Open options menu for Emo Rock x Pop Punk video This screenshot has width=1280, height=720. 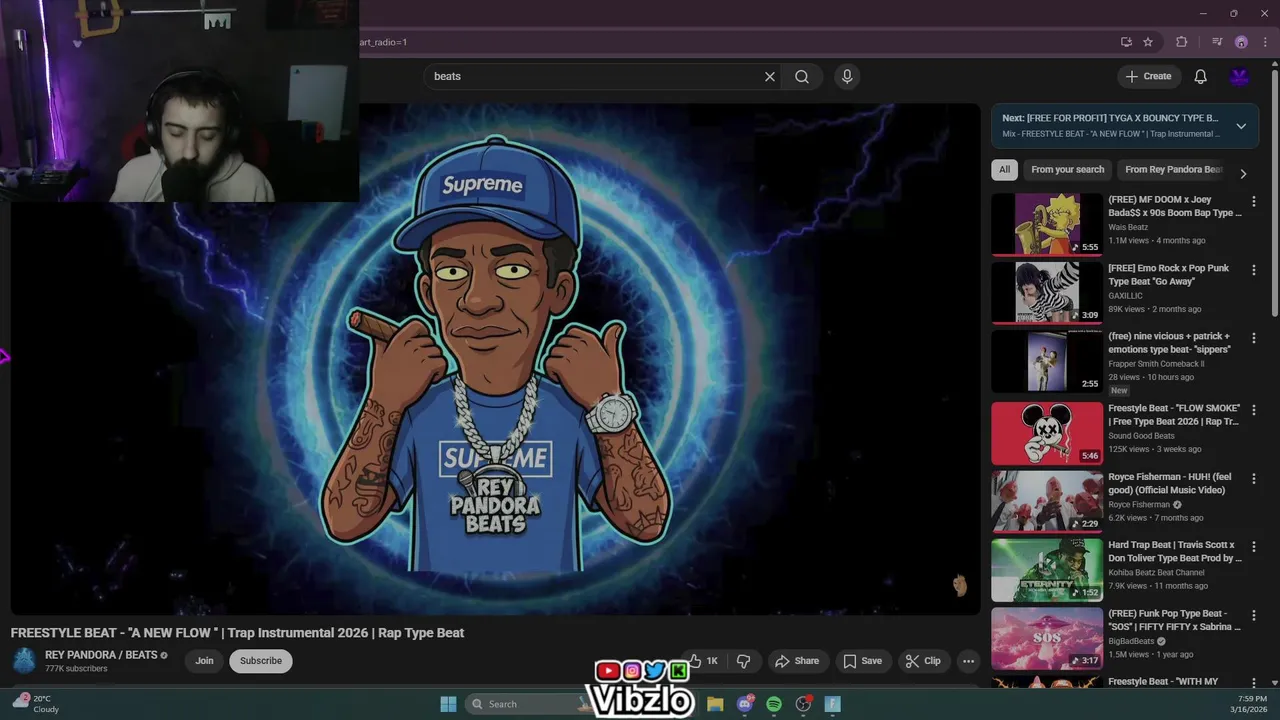click(x=1253, y=270)
